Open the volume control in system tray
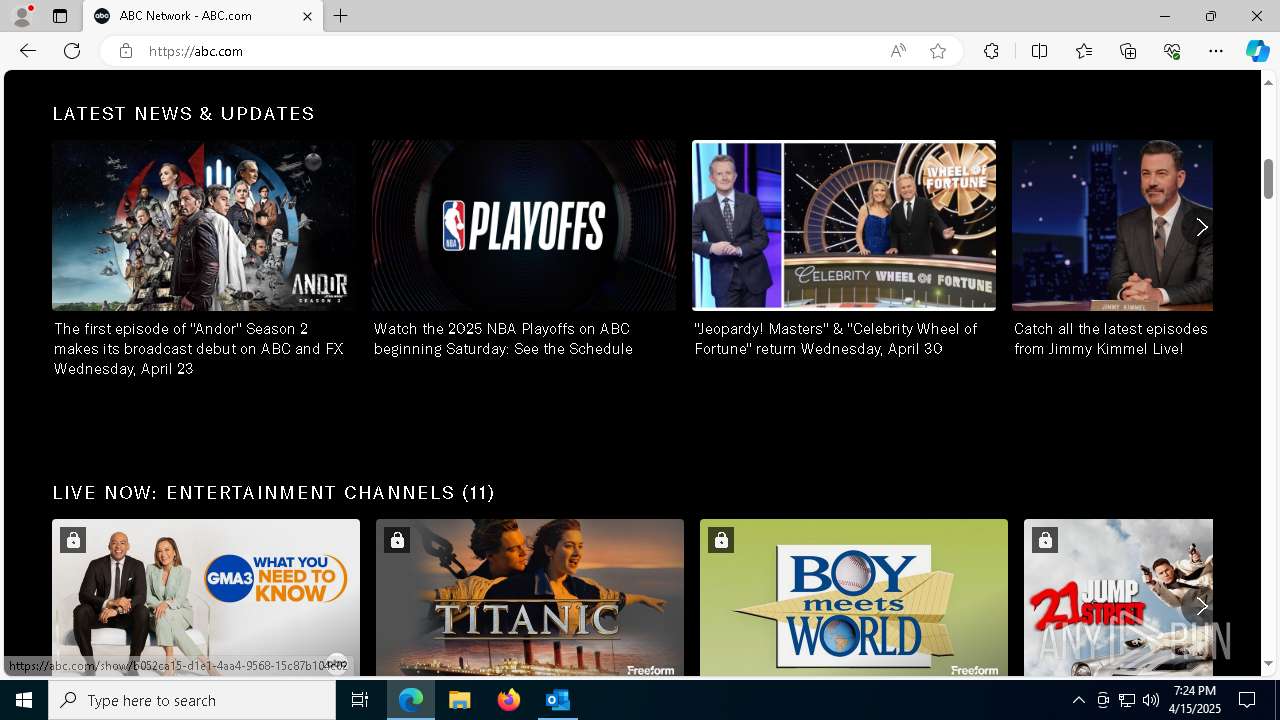 click(1150, 700)
